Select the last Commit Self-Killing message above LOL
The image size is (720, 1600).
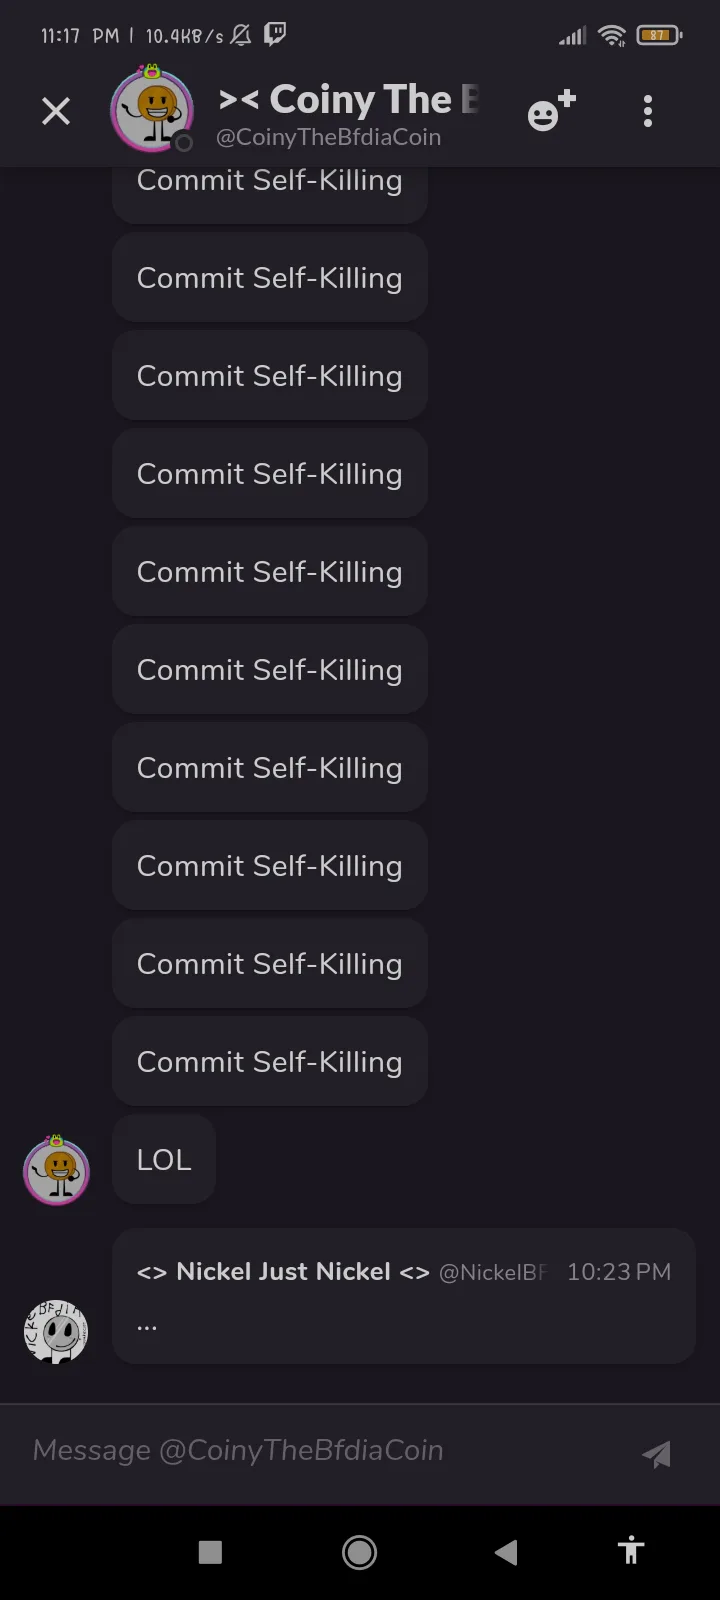pos(270,1062)
